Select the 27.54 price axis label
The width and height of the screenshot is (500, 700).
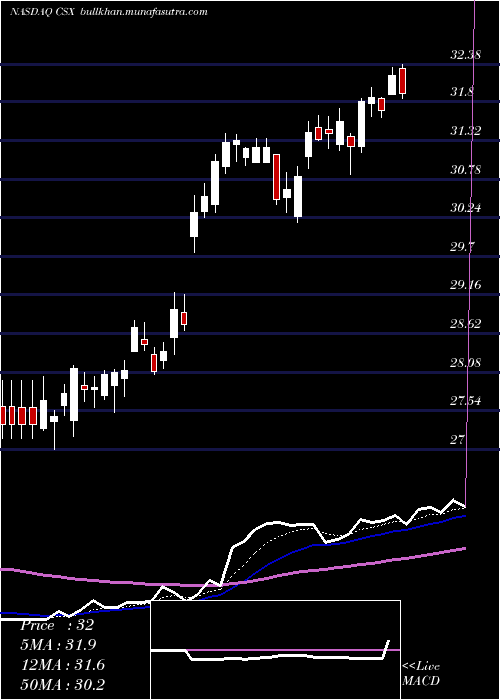pos(465,401)
